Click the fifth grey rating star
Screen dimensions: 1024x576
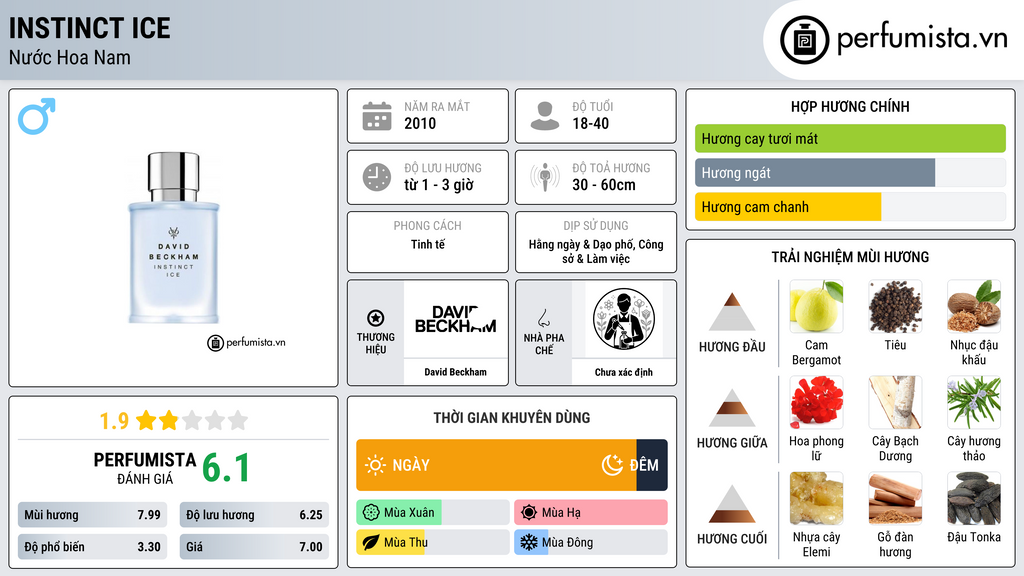tap(238, 420)
